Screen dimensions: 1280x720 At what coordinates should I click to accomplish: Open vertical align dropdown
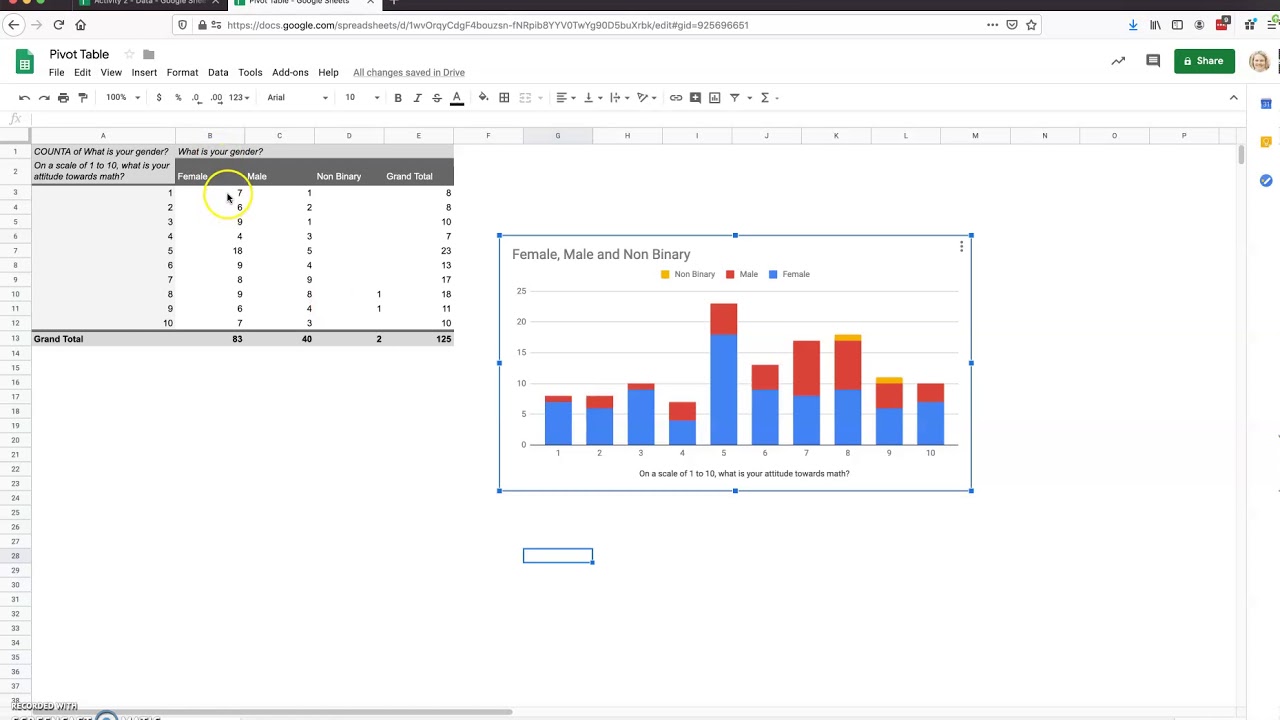point(592,97)
